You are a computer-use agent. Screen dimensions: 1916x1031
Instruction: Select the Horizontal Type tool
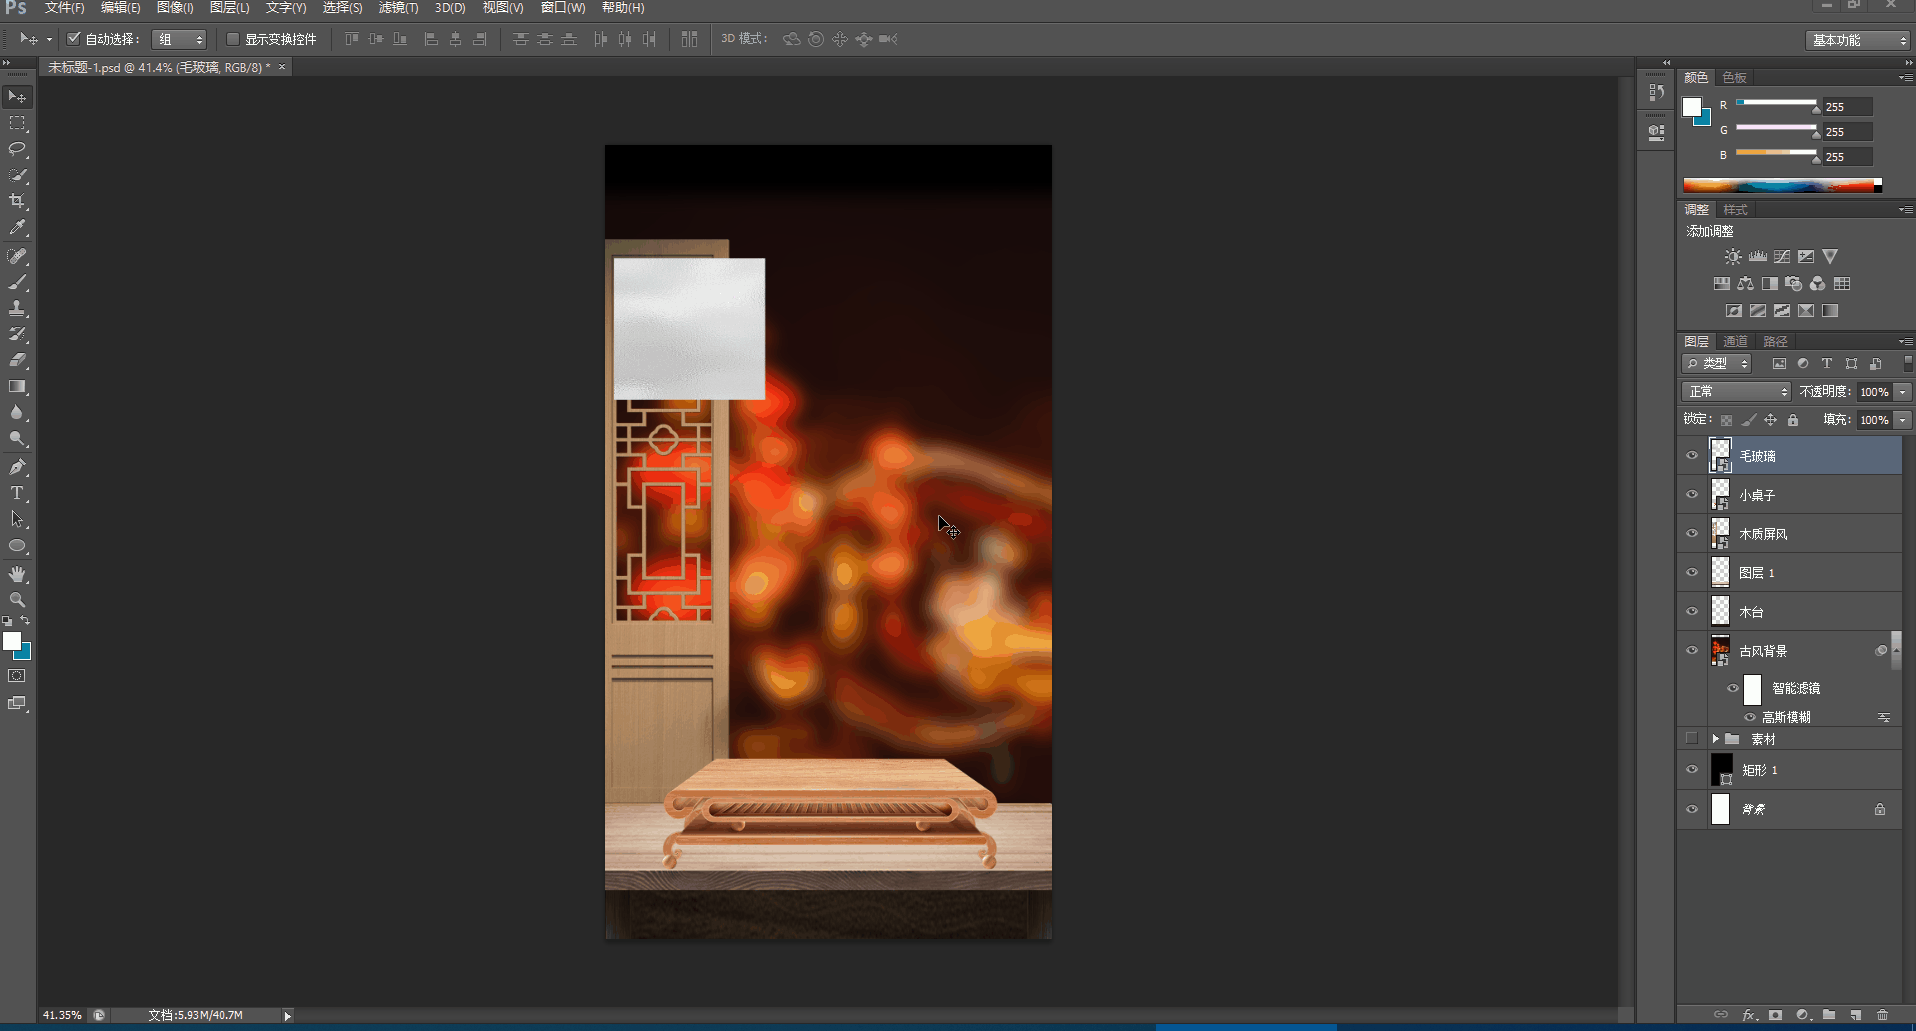(17, 493)
